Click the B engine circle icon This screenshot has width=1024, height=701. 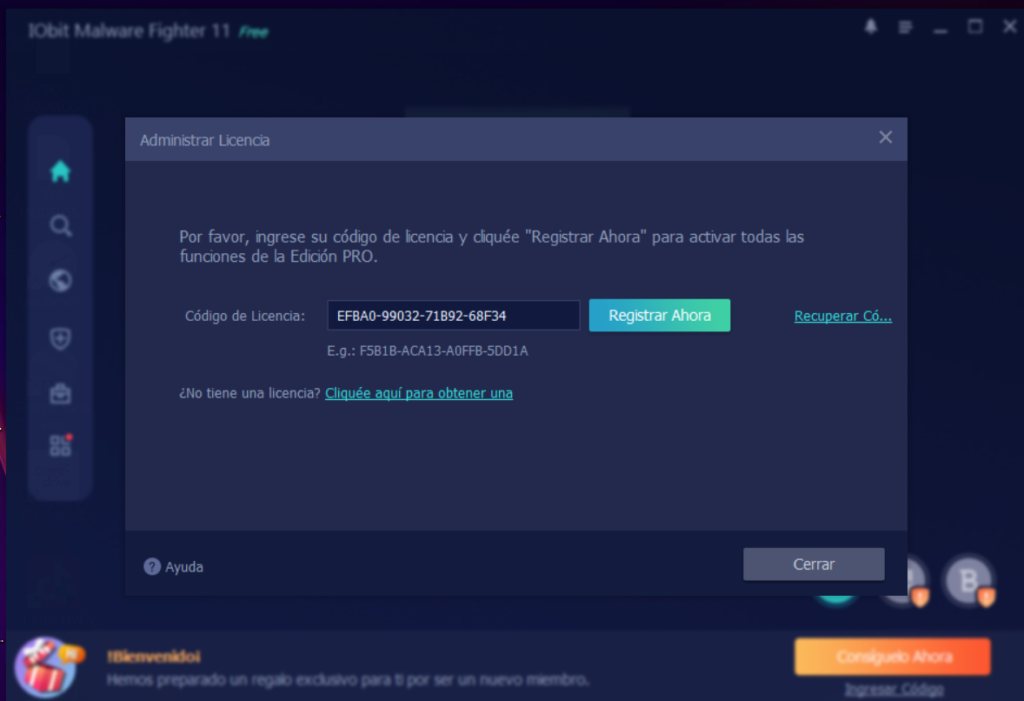coord(969,580)
